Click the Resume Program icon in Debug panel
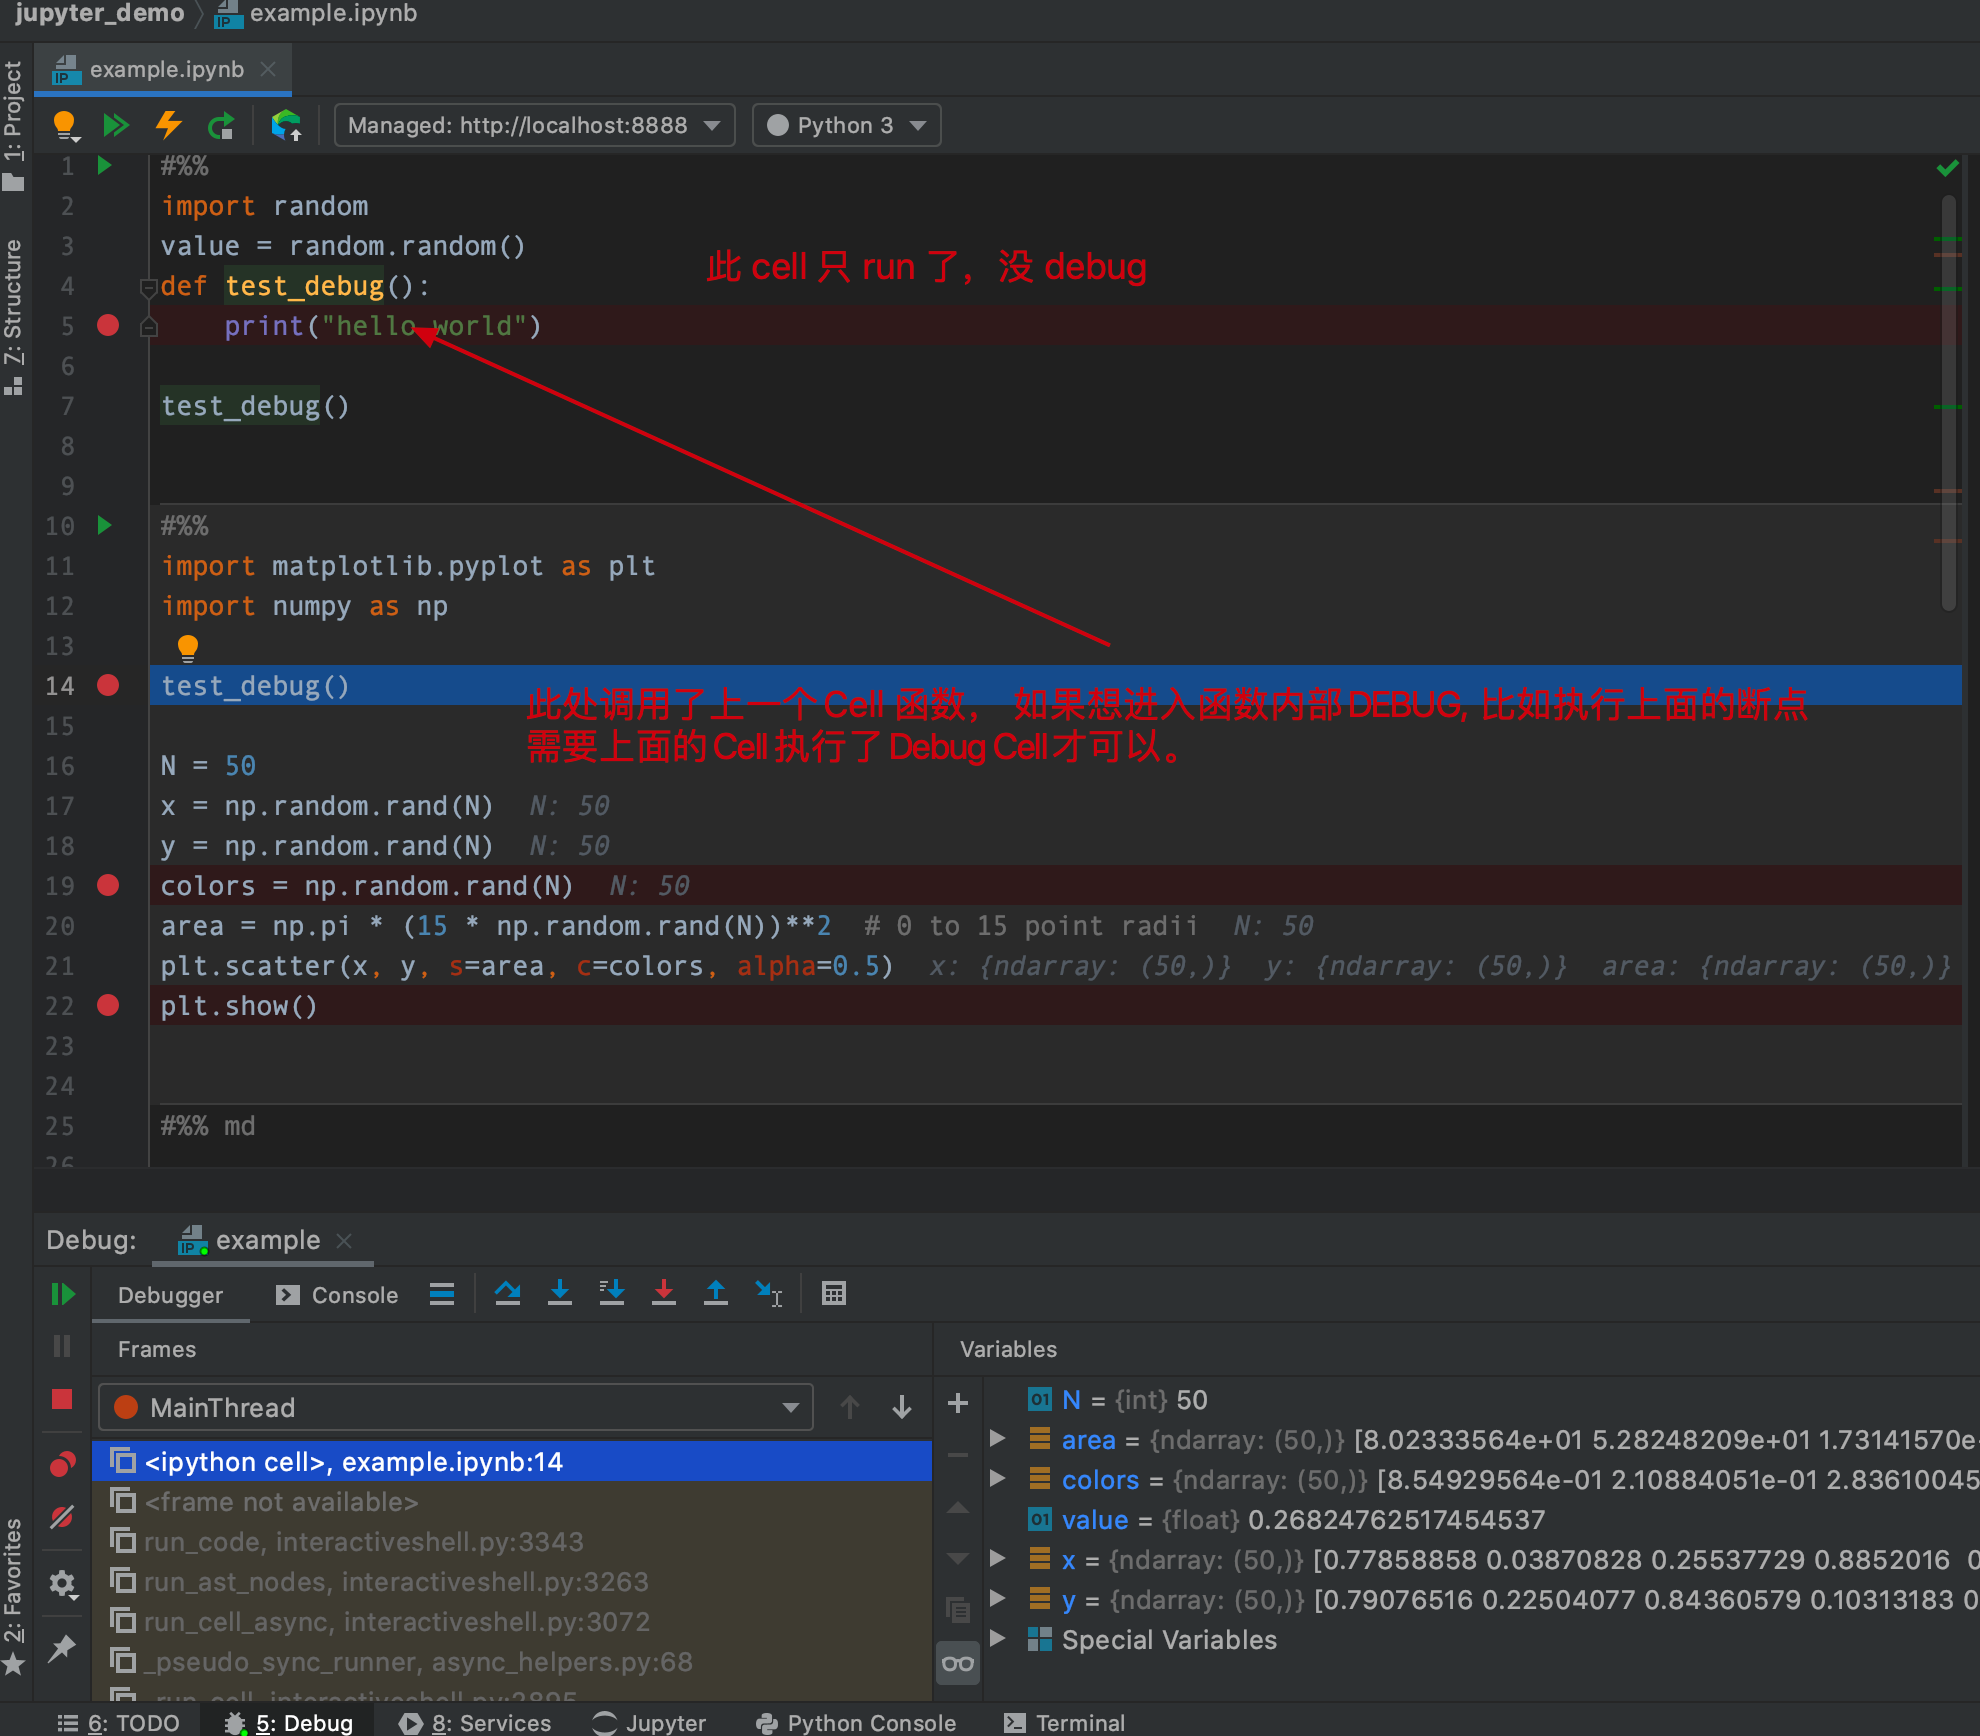This screenshot has width=1980, height=1736. 62,1294
